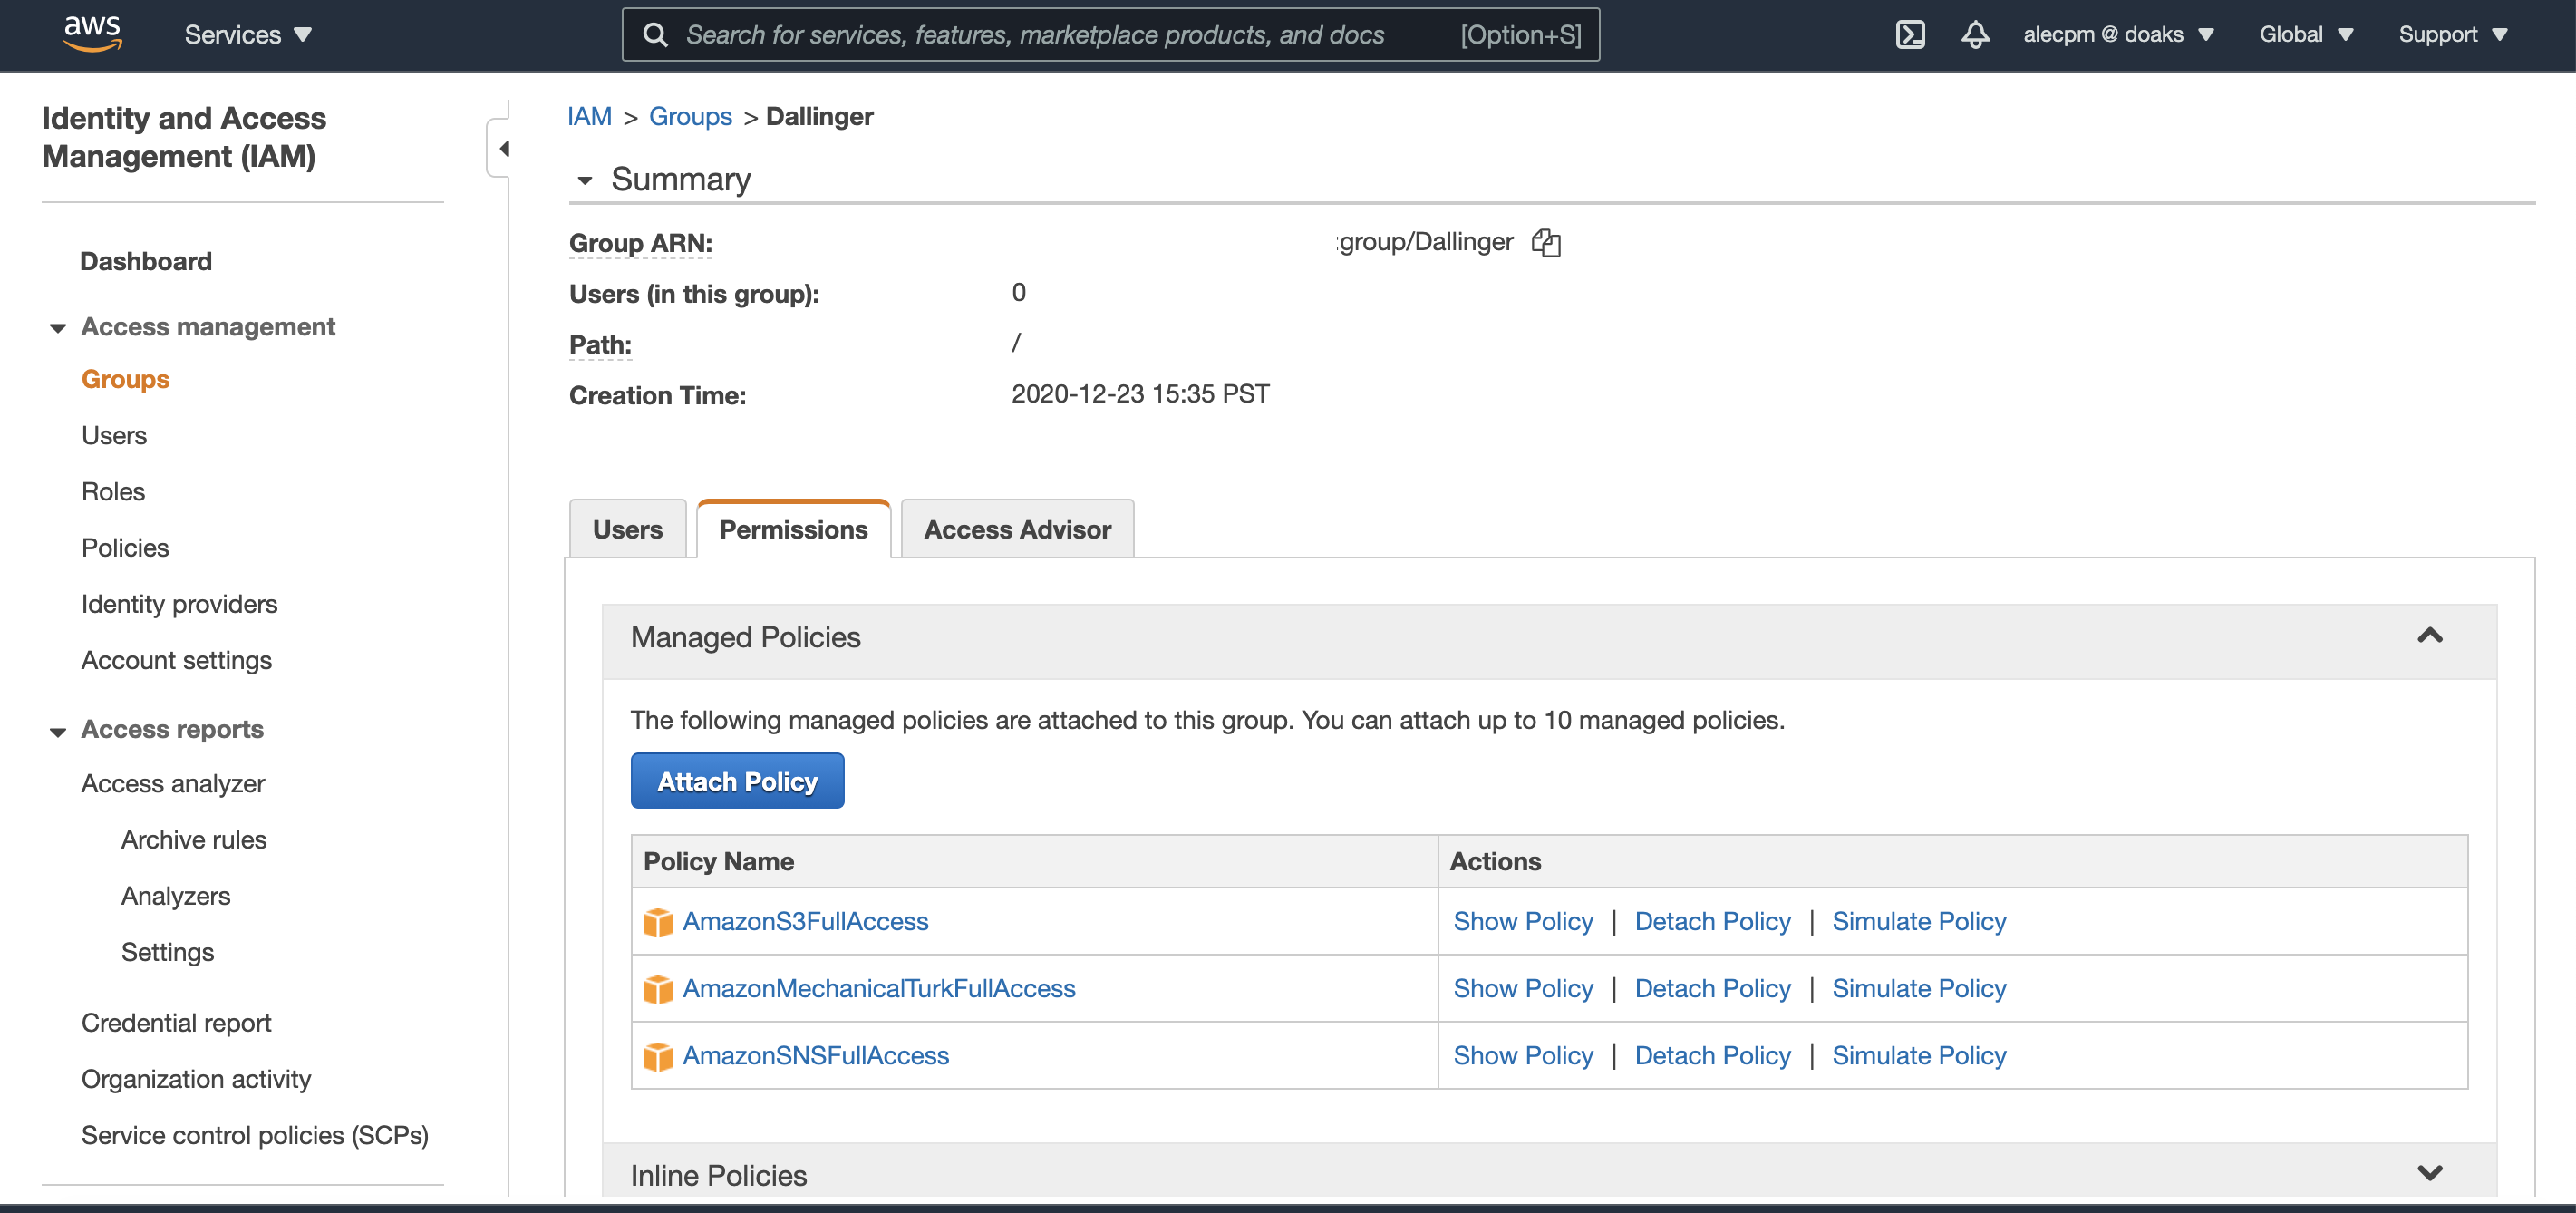
Task: Simulate AmazonSNSFullAccess policy
Action: (x=1919, y=1055)
